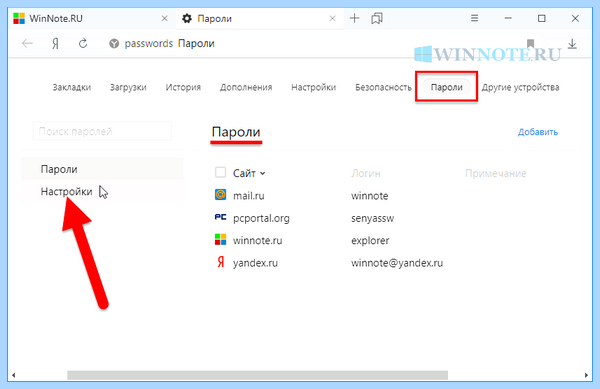Open the tab manager icon beside plus
The width and height of the screenshot is (600, 389).
coord(377,18)
